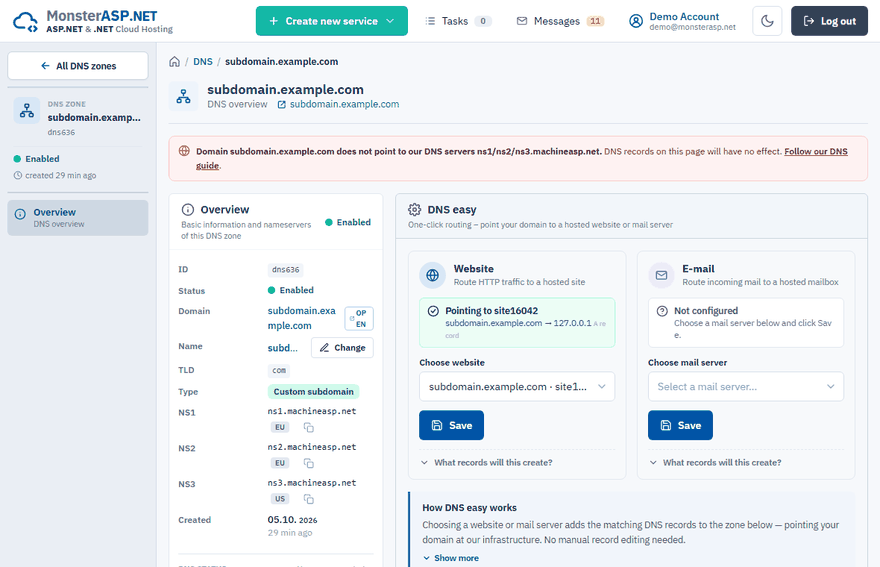Click the Created date 05.10. 2026
Screen dimensions: 880x567
click(x=292, y=520)
